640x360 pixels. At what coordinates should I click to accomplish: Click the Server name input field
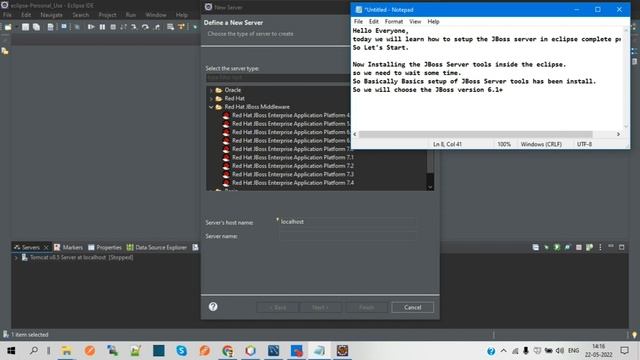pos(348,236)
